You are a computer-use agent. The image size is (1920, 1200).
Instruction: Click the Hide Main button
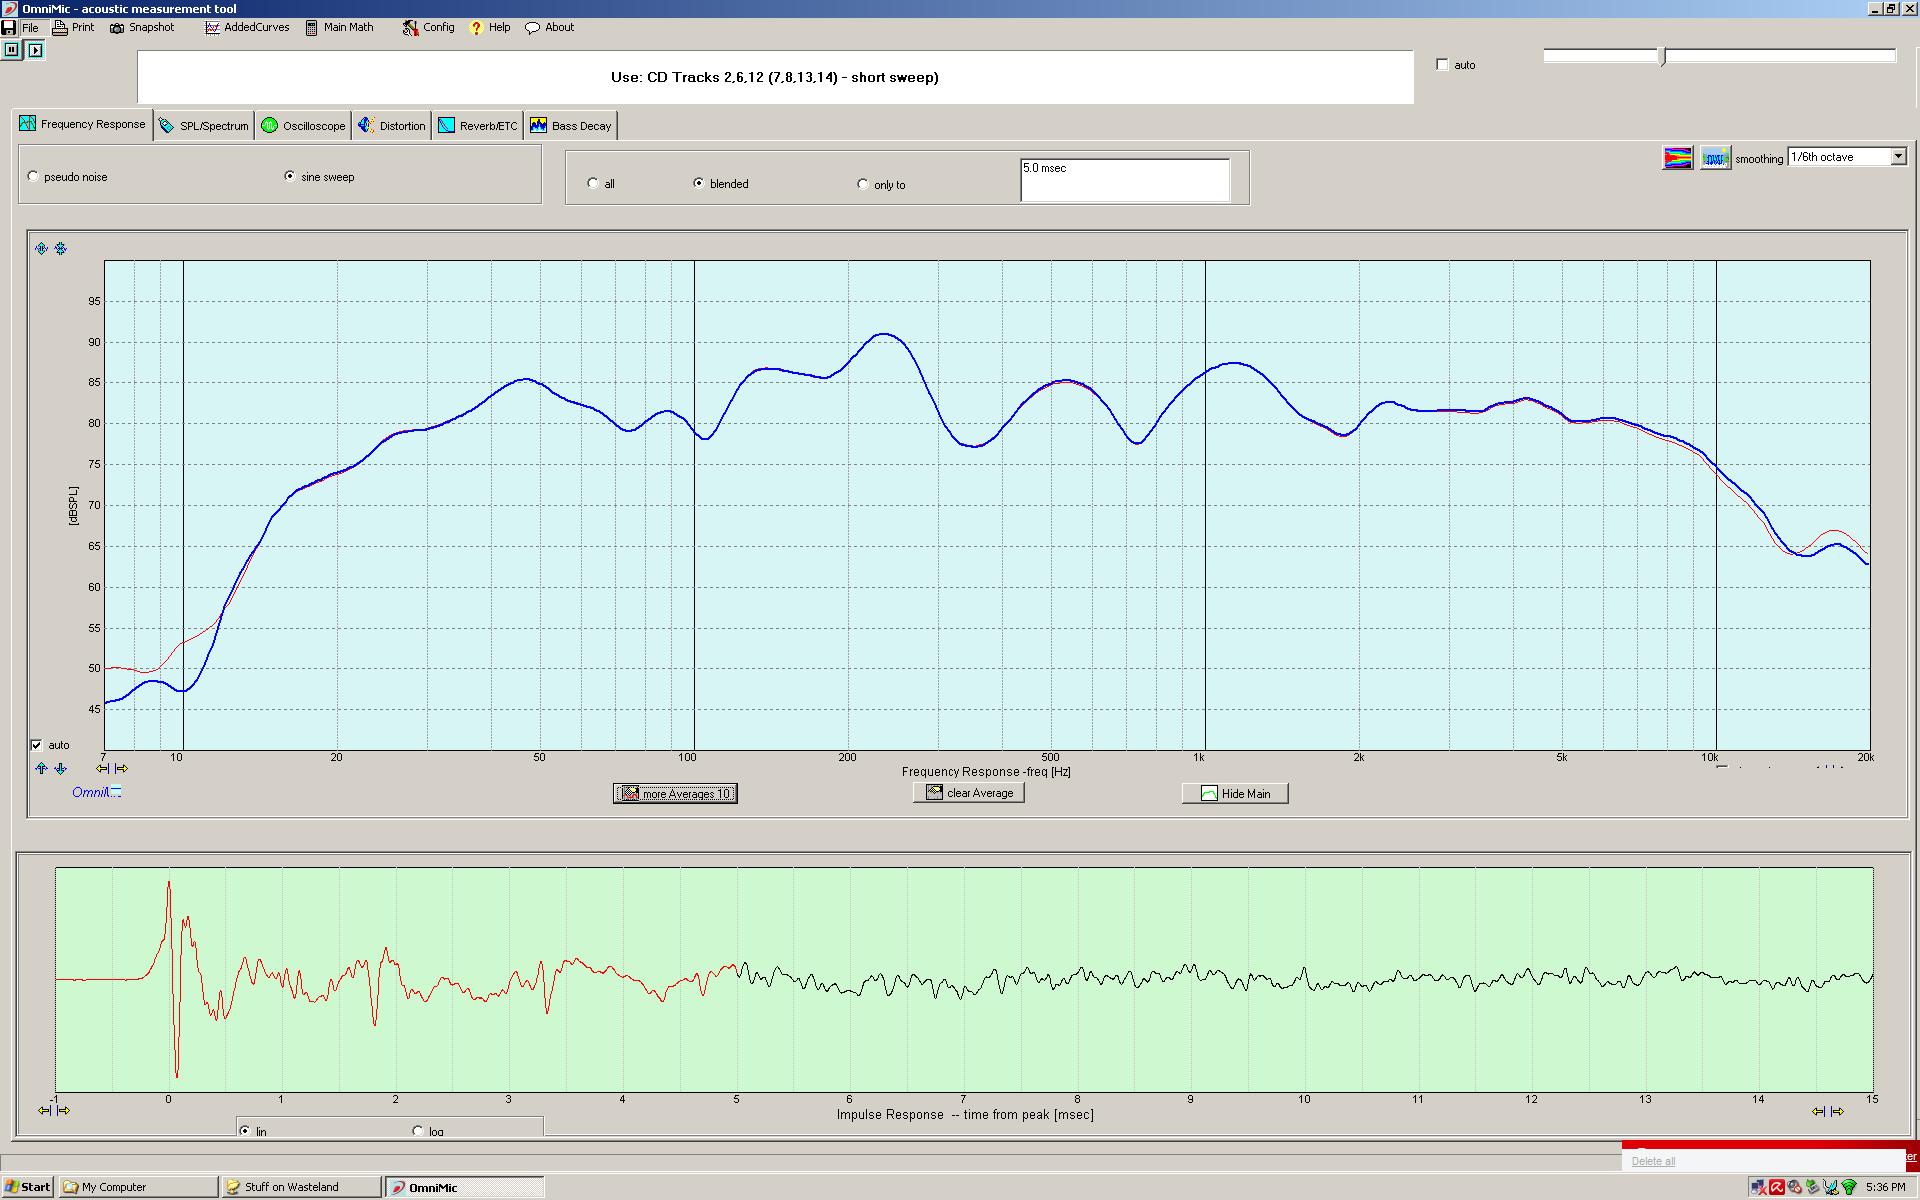coord(1235,794)
